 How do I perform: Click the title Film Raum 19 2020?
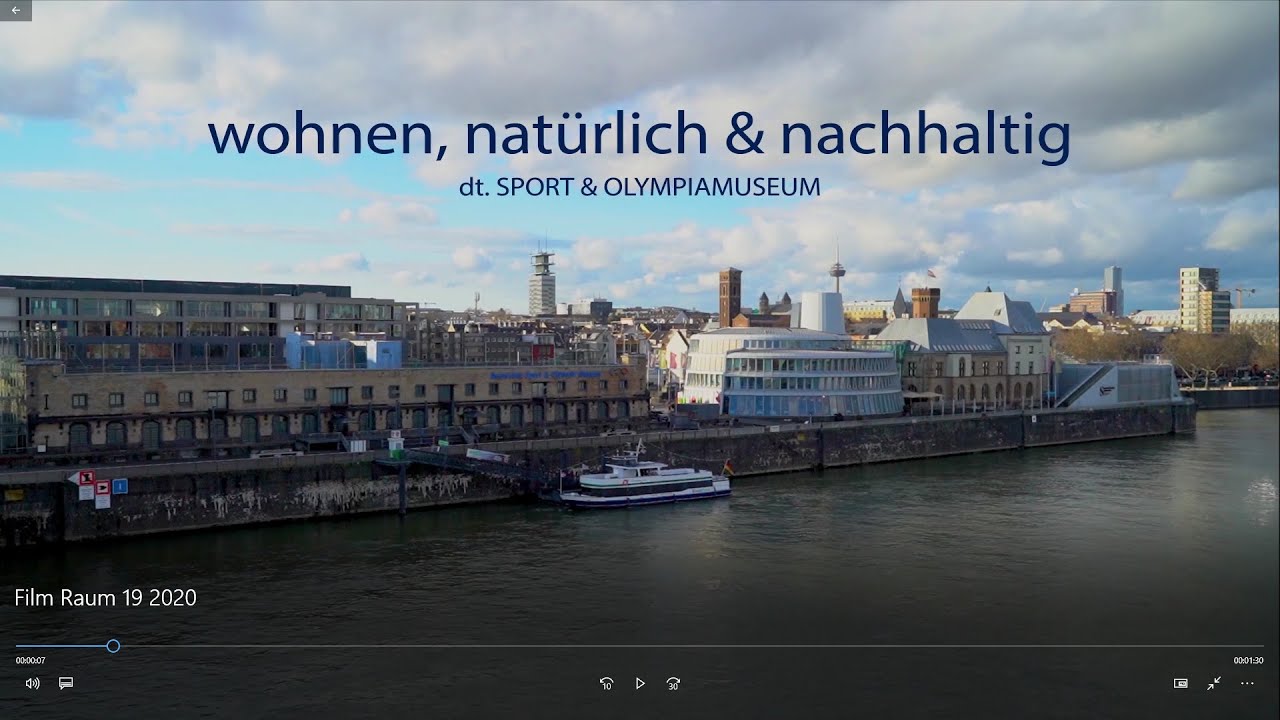(x=105, y=598)
